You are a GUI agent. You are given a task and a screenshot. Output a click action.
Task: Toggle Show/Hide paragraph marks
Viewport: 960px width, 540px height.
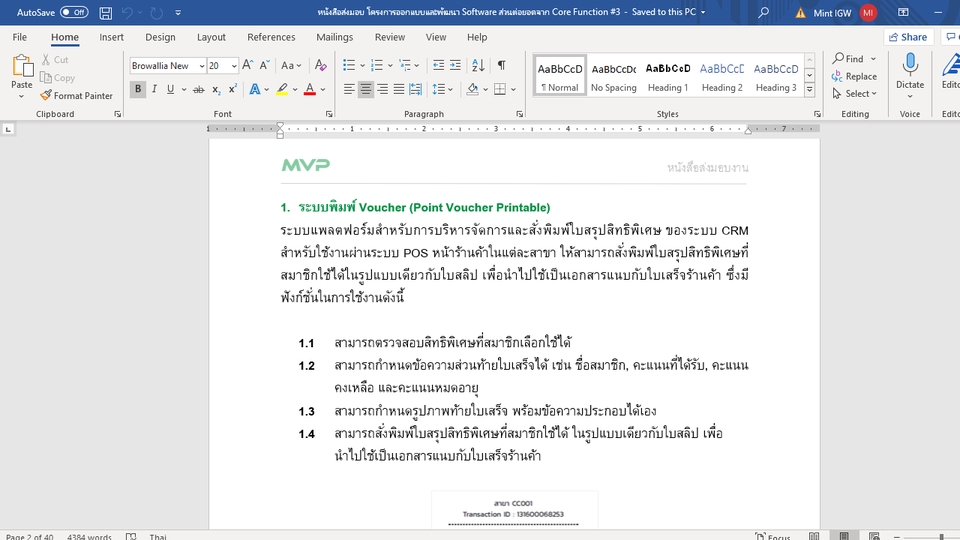(501, 65)
